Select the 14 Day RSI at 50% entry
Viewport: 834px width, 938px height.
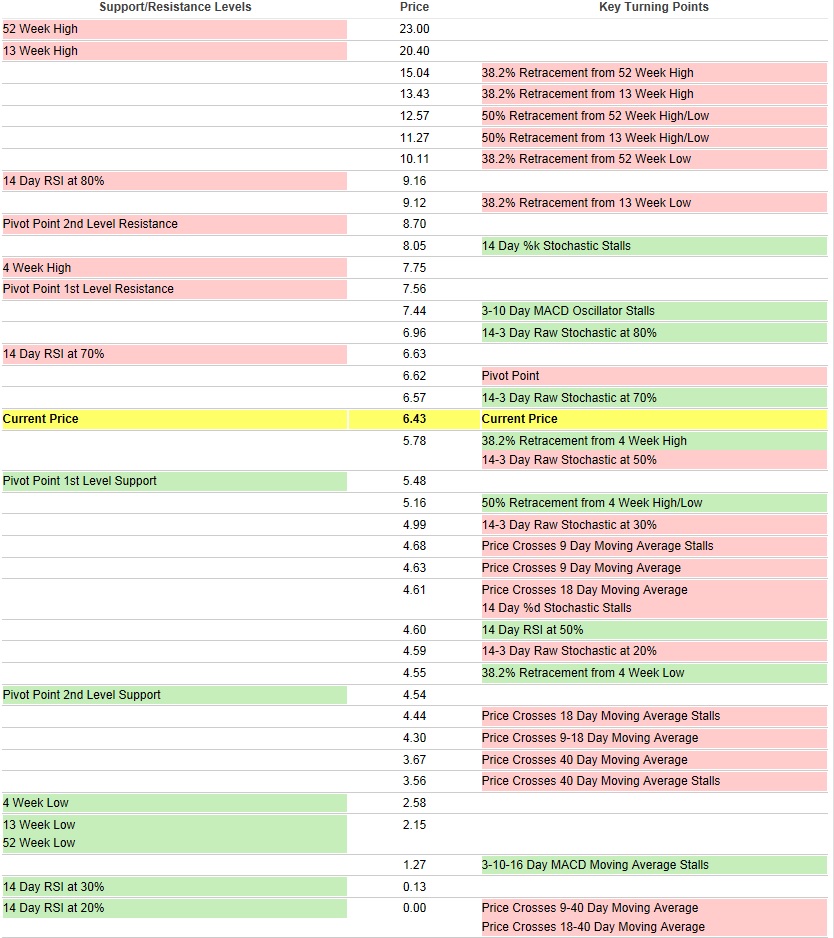coord(532,630)
